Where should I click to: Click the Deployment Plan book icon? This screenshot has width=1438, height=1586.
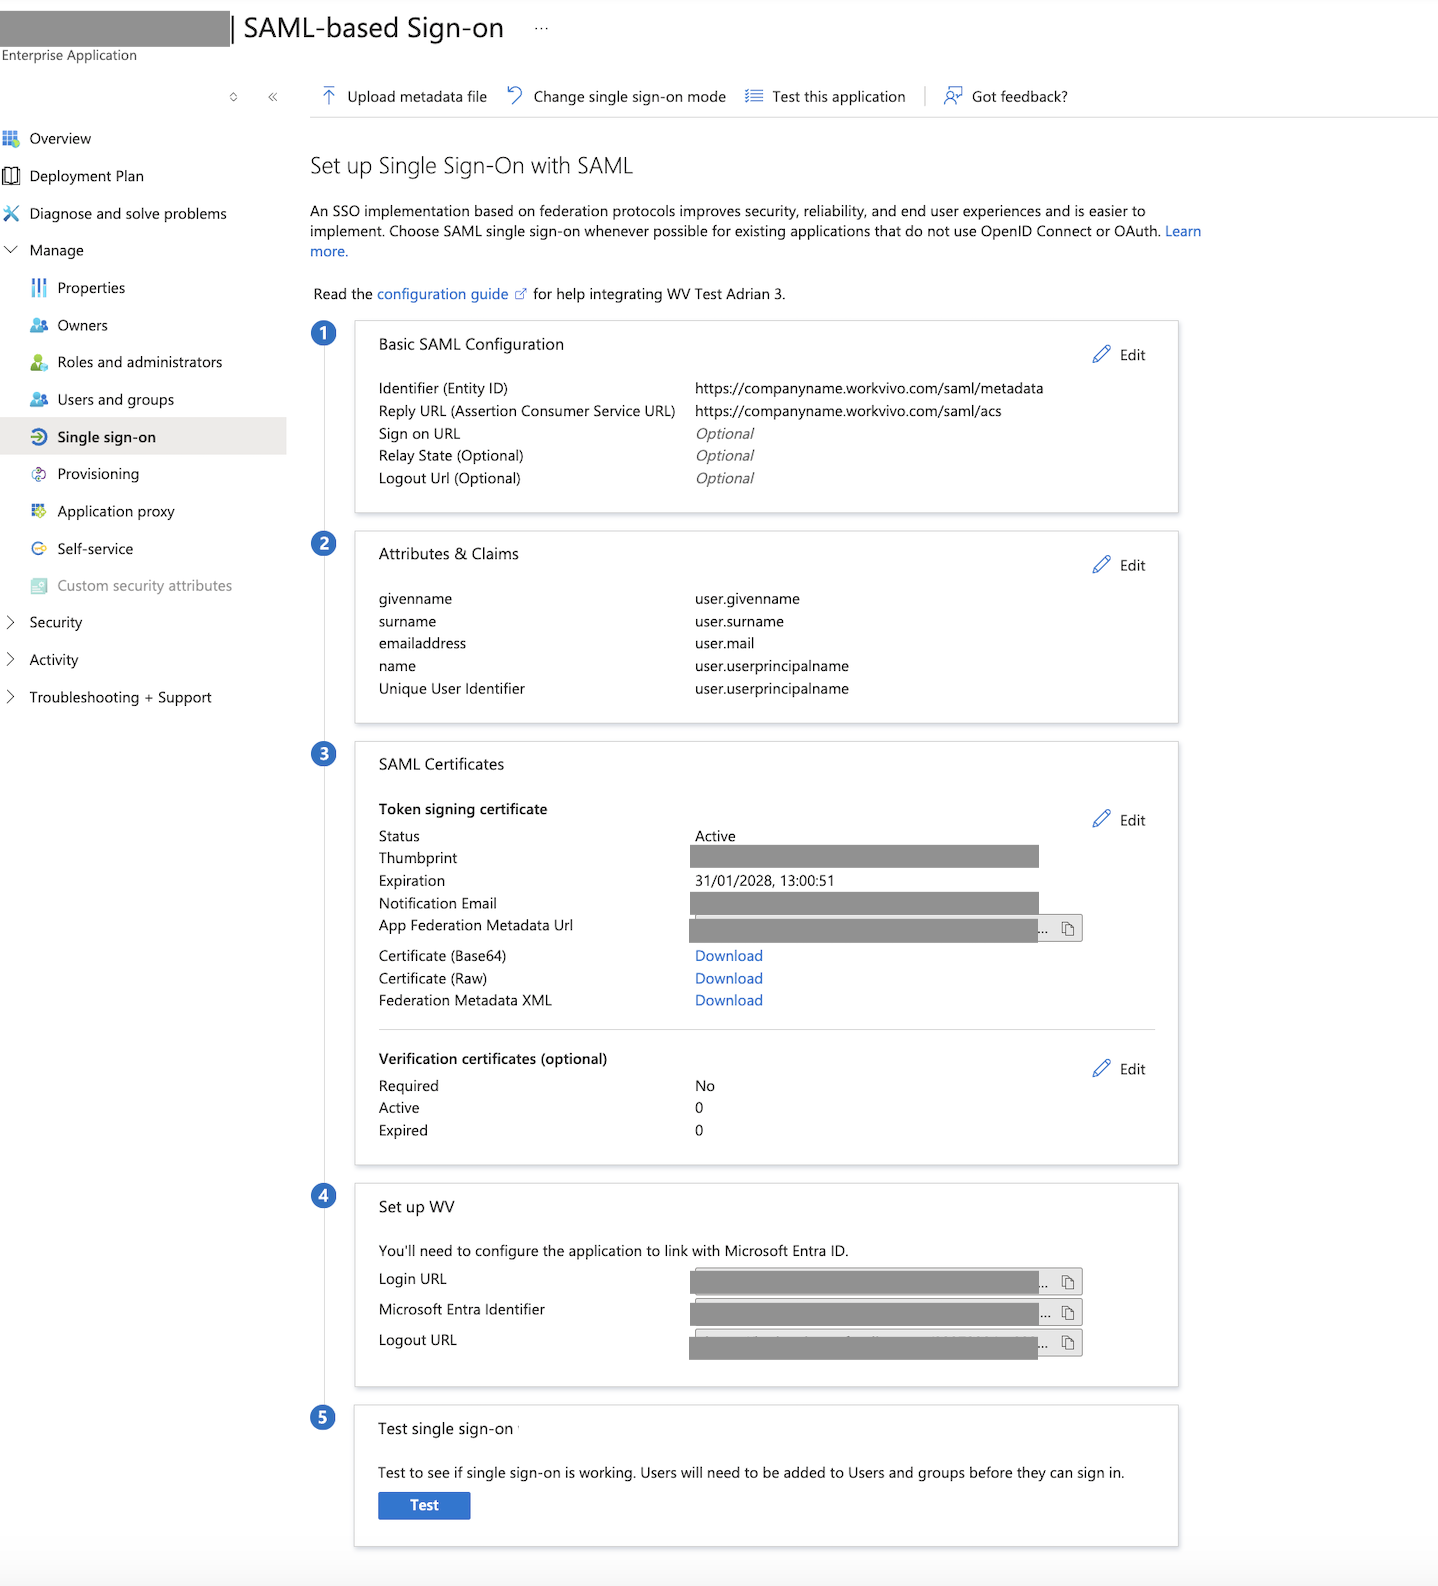point(11,176)
